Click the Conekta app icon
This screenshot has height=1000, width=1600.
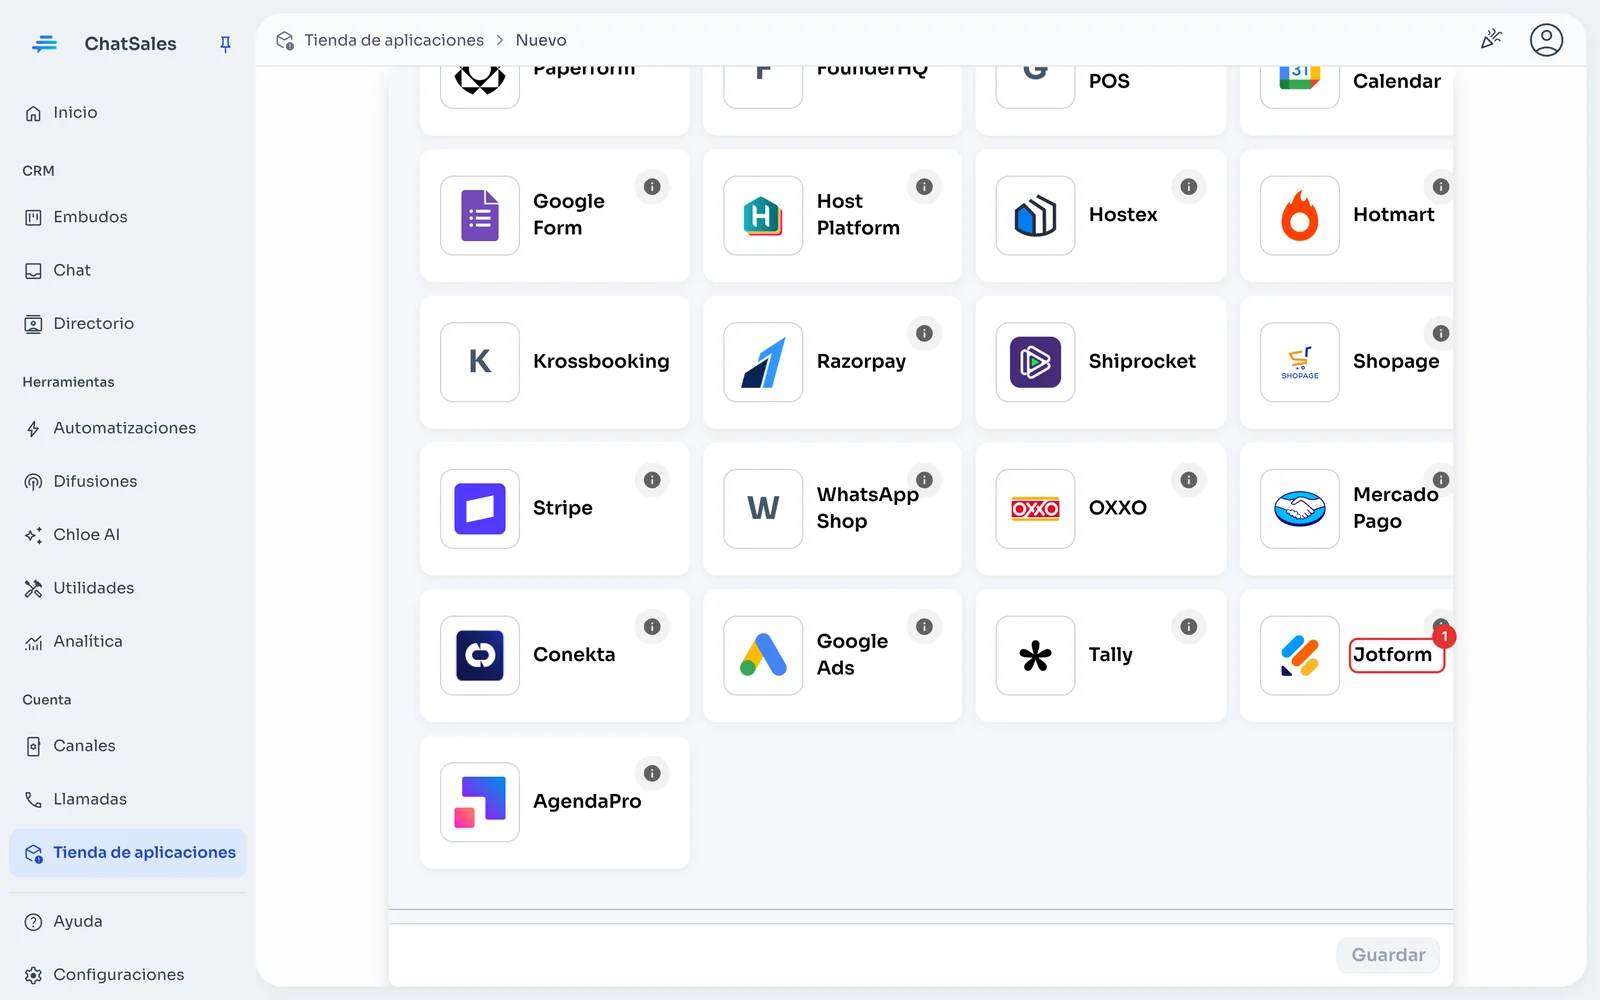(x=480, y=655)
